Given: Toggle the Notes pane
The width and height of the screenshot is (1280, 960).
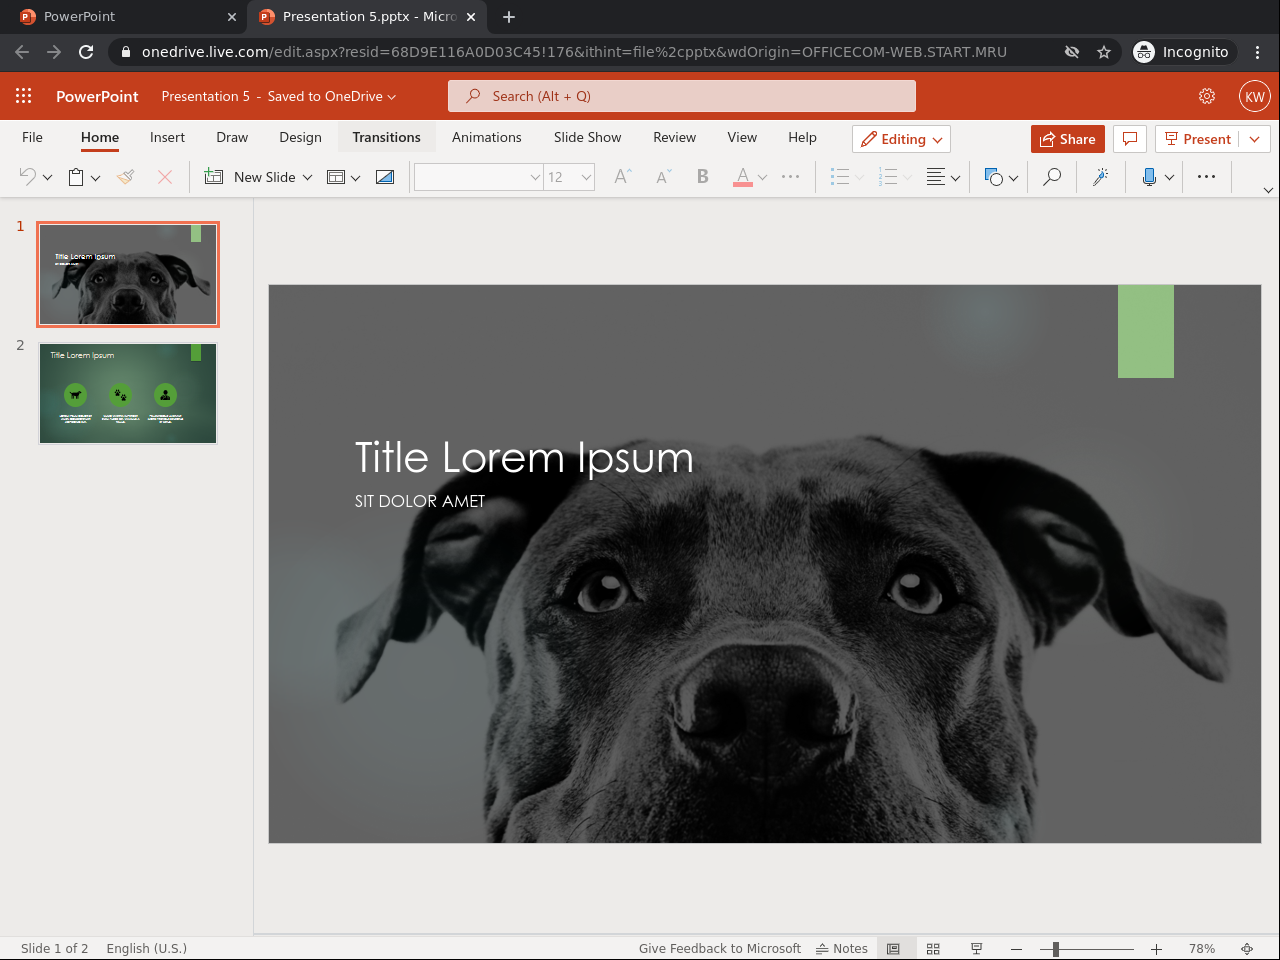Looking at the screenshot, I should [x=842, y=948].
